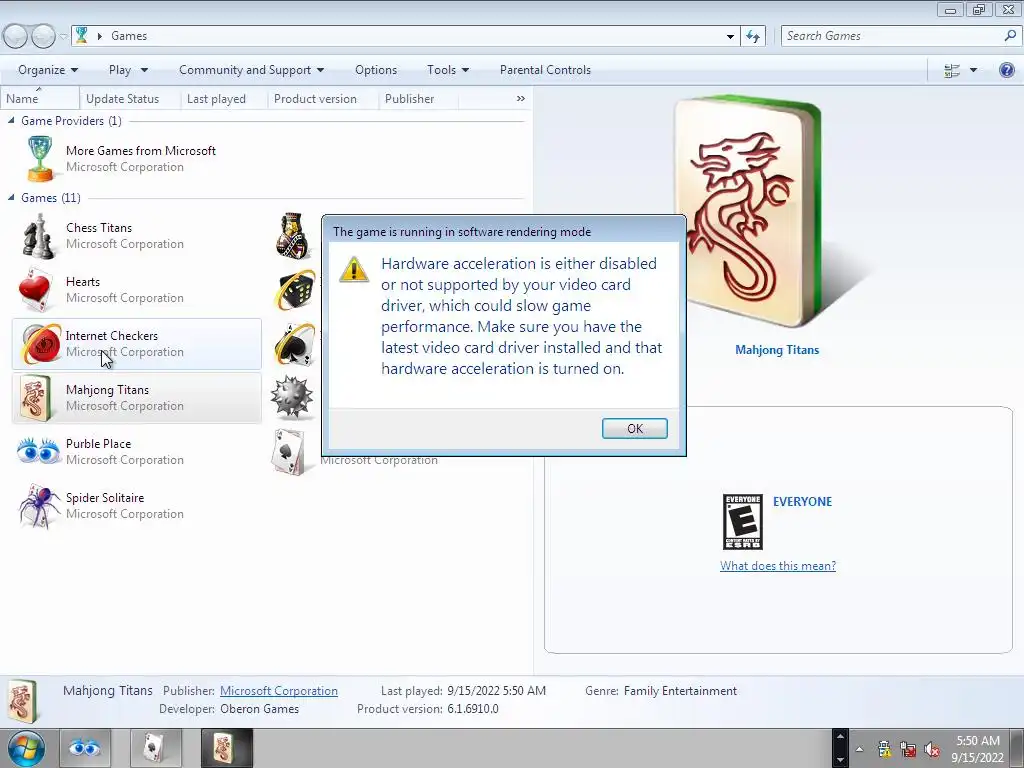Open 'What does this mean?' link
This screenshot has width=1024, height=768.
point(778,566)
